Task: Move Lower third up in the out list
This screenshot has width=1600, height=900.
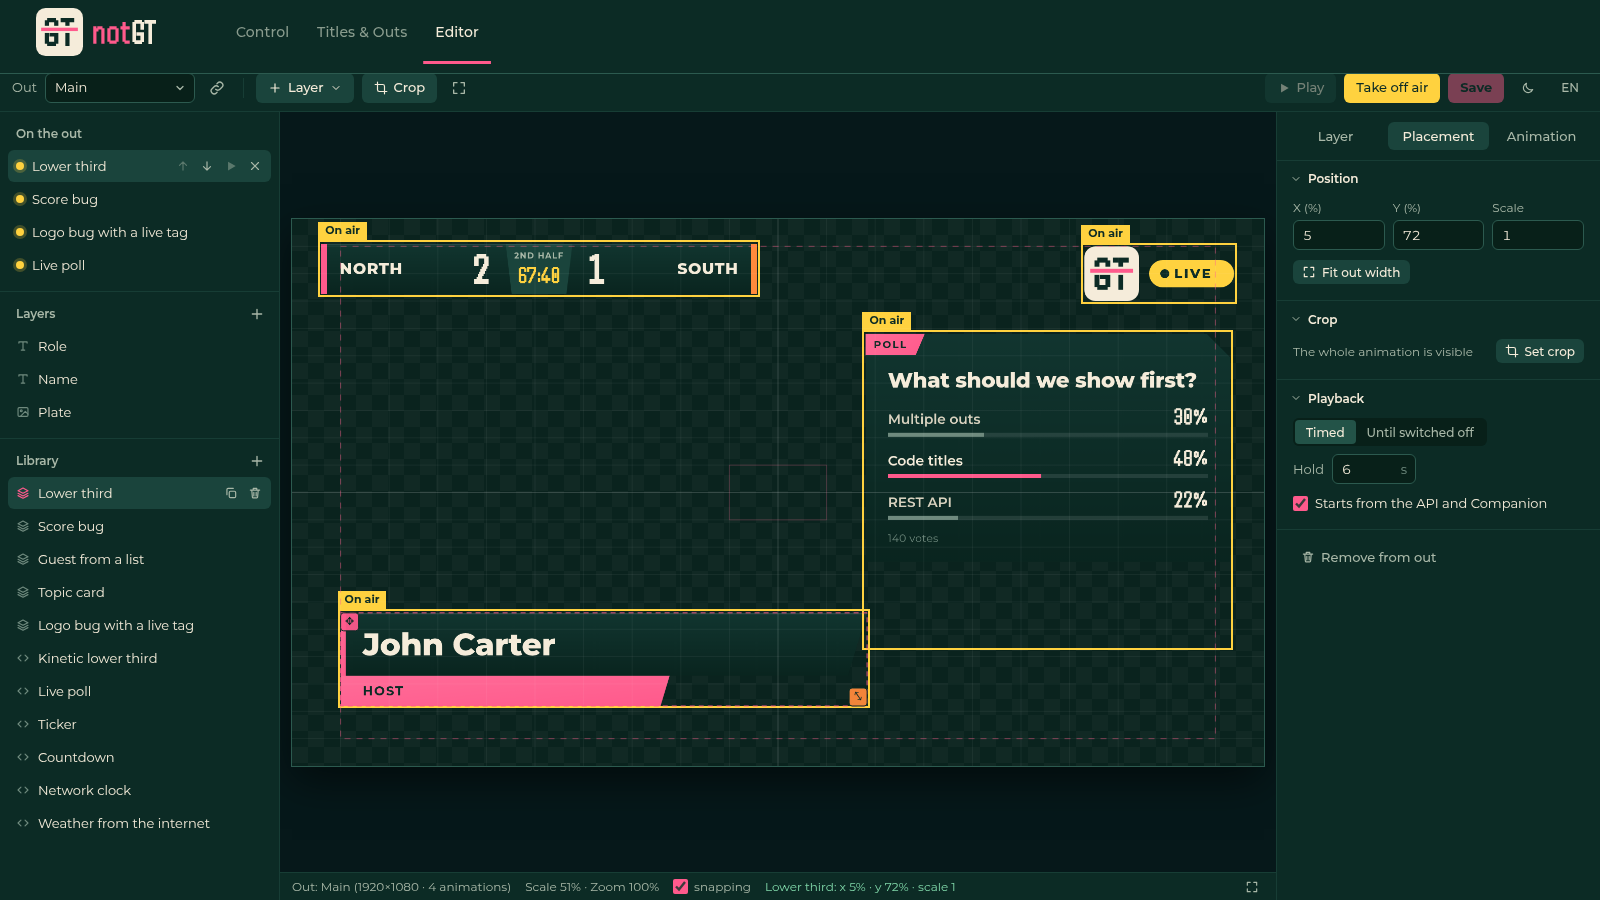Action: point(183,166)
